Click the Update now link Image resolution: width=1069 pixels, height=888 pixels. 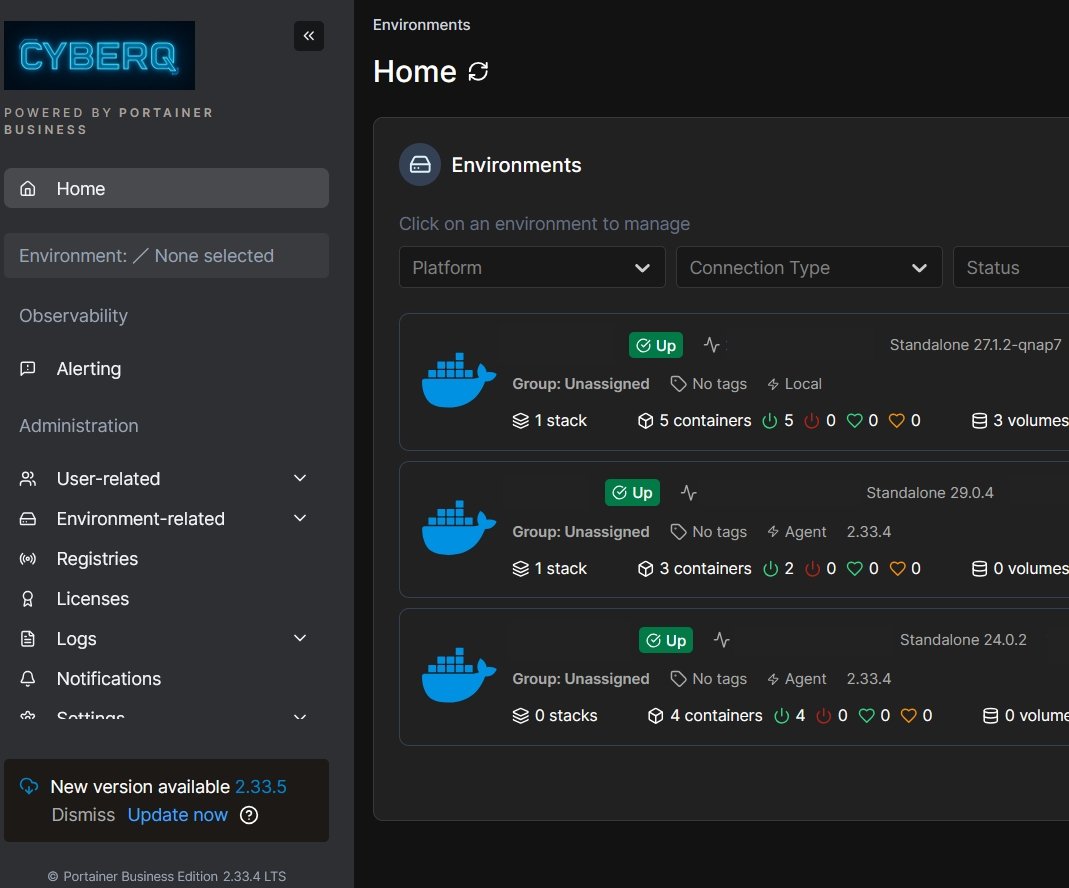178,815
